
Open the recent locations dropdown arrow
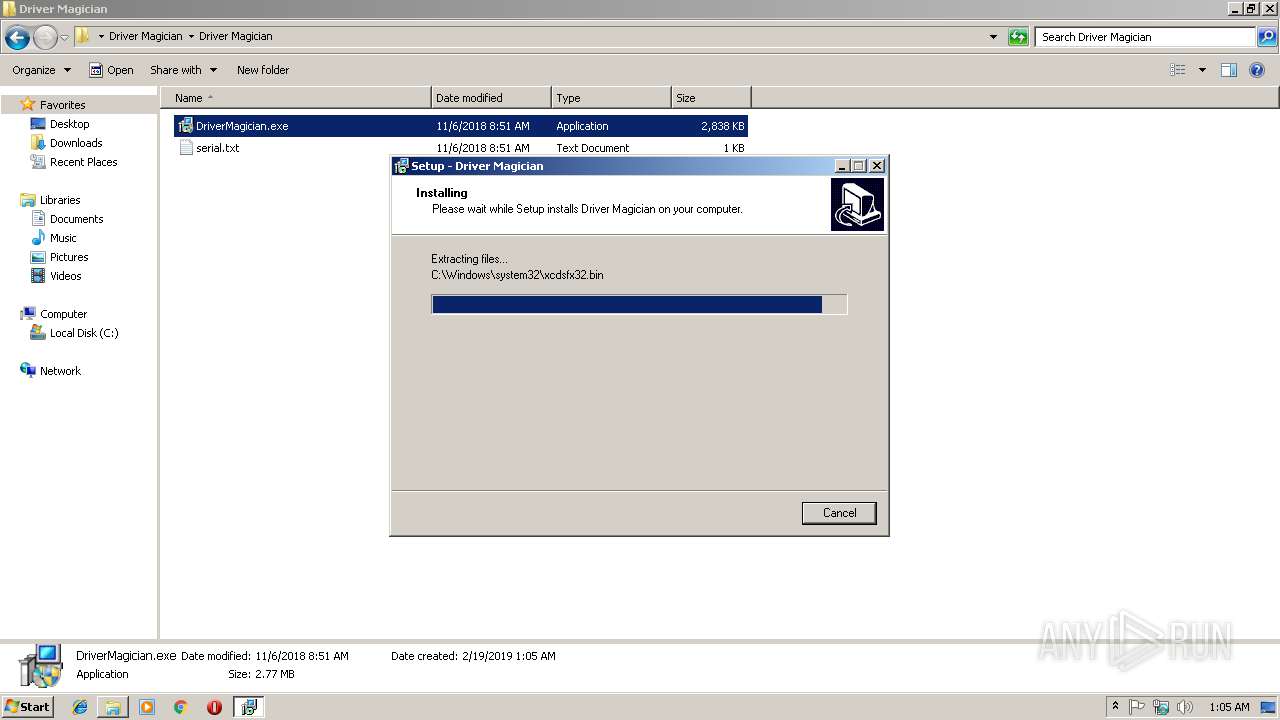pyautogui.click(x=64, y=38)
